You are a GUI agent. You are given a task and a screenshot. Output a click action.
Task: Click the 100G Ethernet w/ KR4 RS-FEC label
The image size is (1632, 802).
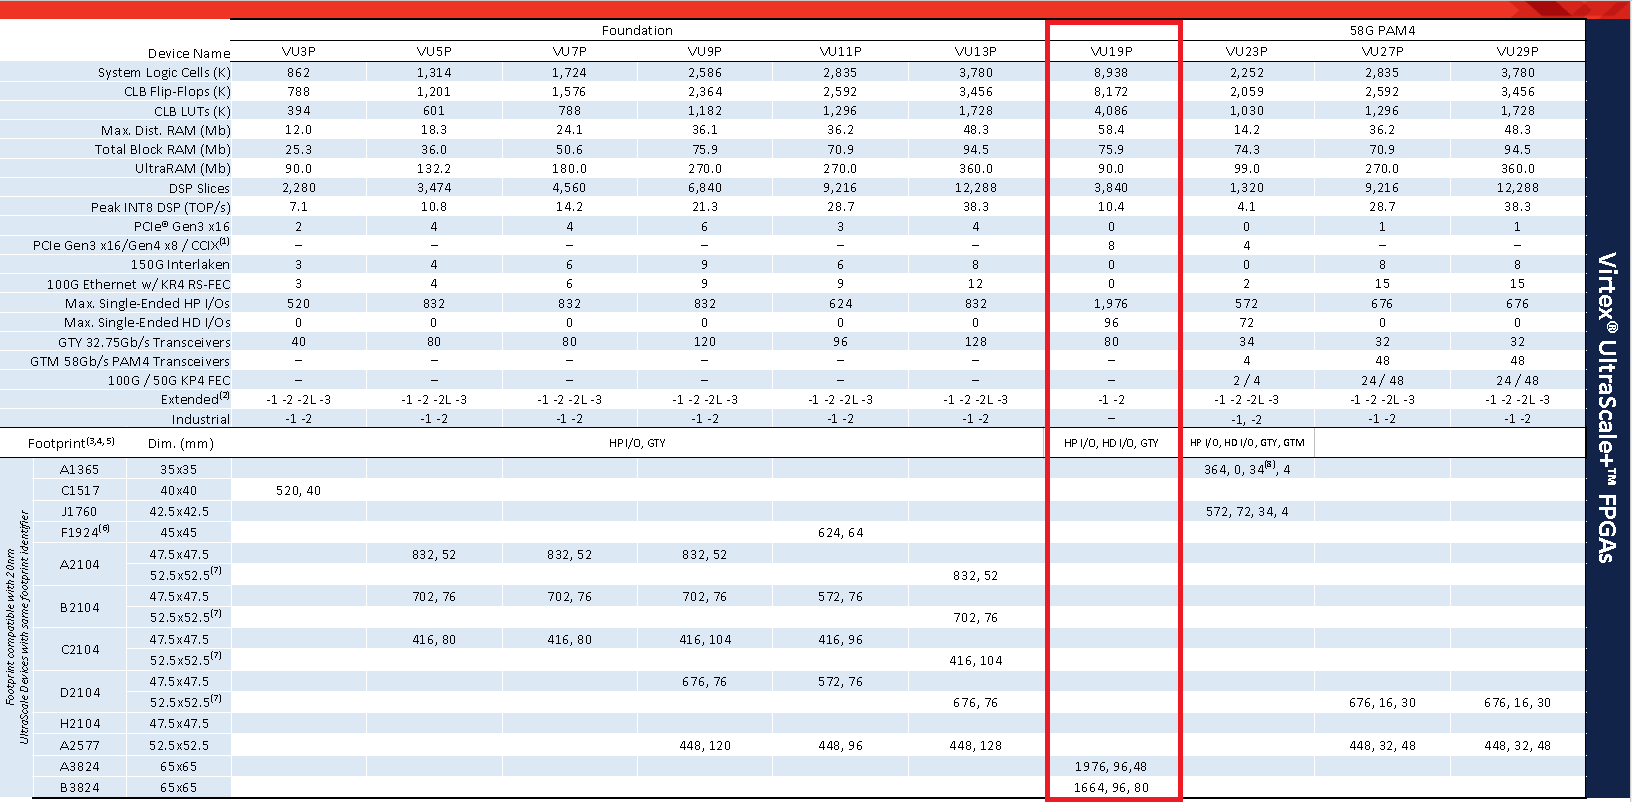[x=138, y=285]
